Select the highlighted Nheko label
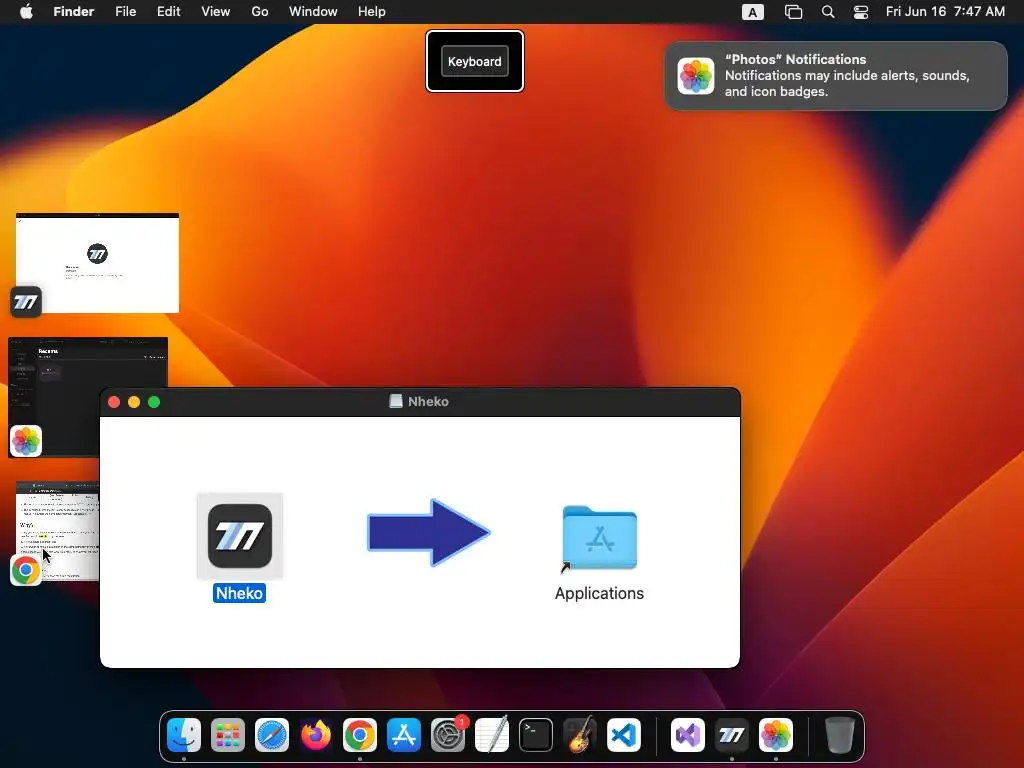1024x768 pixels. pos(239,593)
